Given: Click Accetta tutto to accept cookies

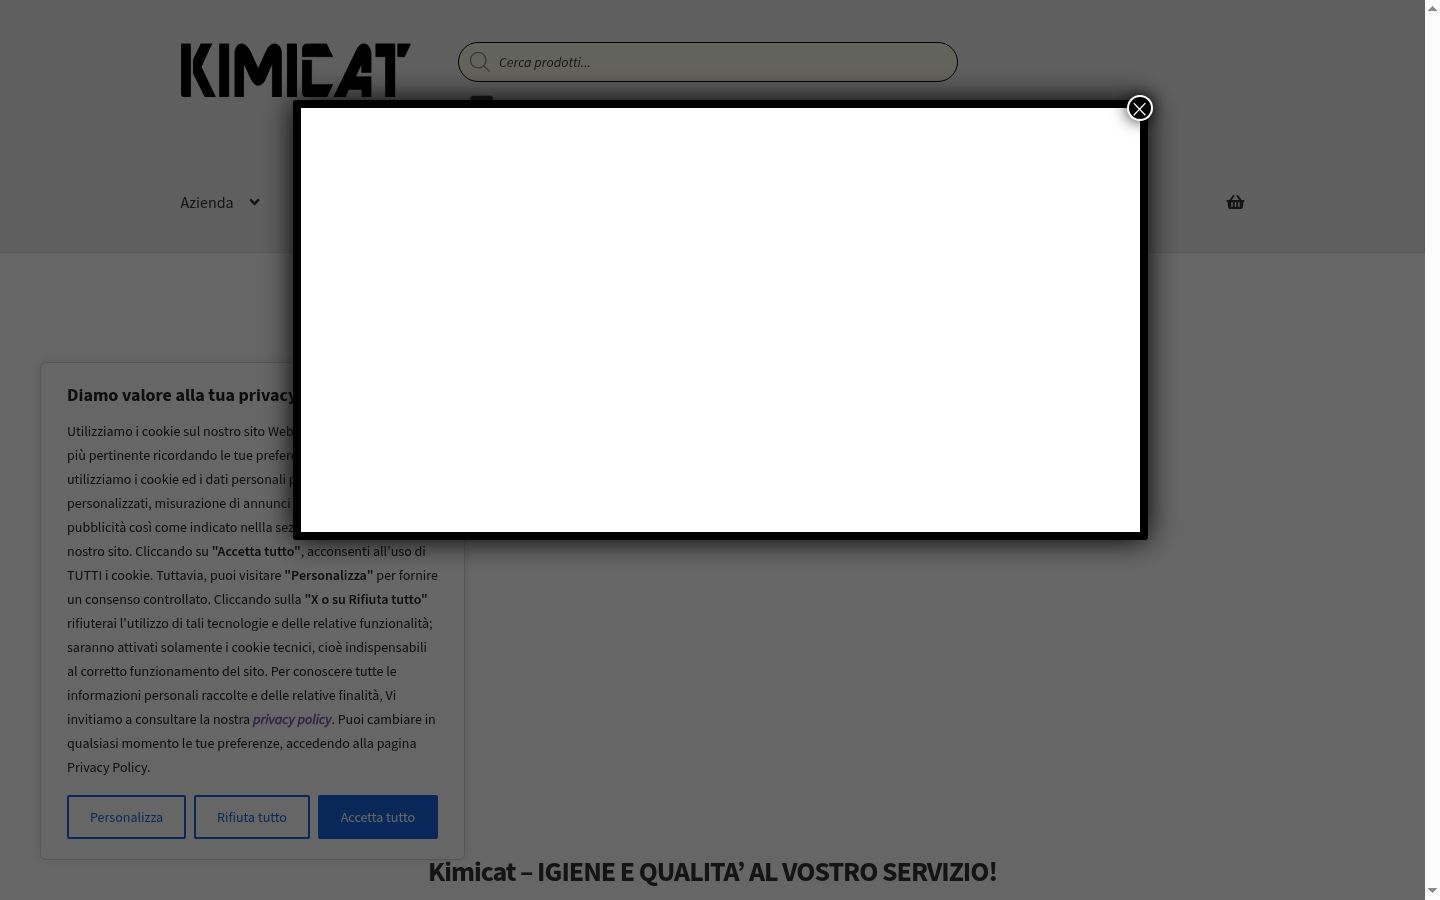Looking at the screenshot, I should click(378, 817).
